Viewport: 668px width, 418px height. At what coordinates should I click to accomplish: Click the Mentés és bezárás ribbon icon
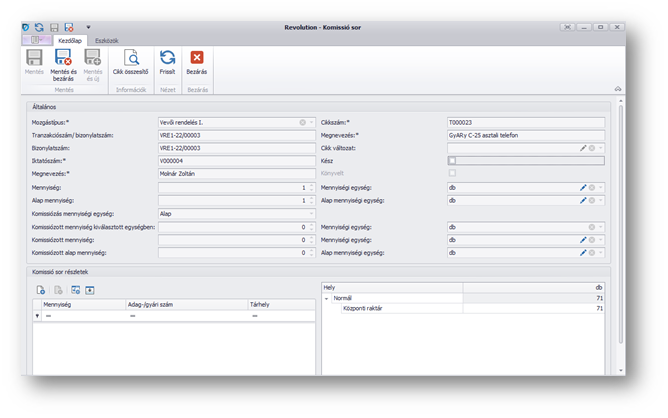(63, 59)
